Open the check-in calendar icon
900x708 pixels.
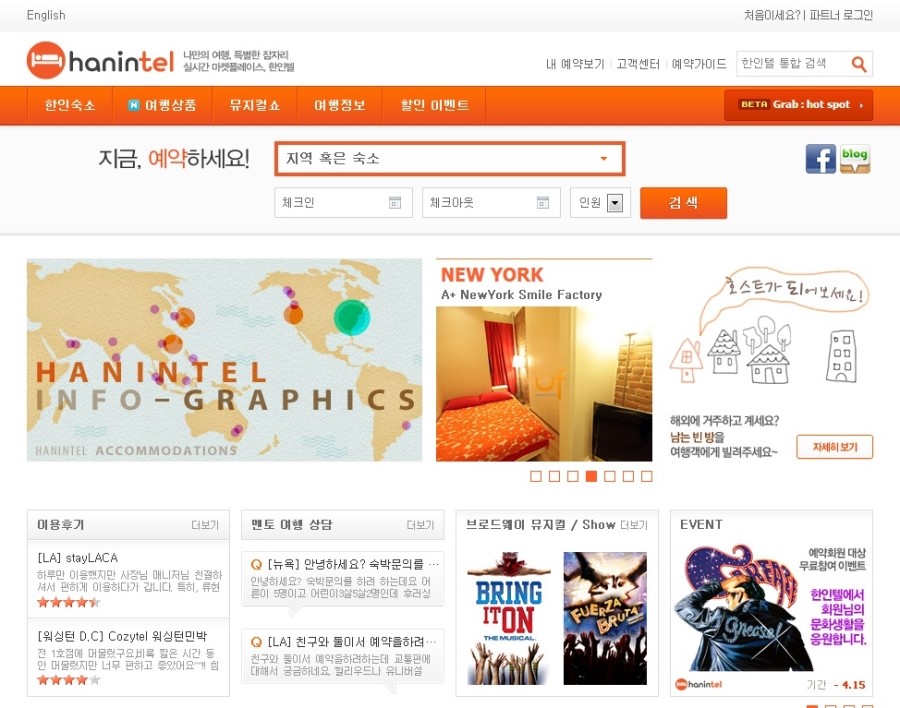pos(395,202)
